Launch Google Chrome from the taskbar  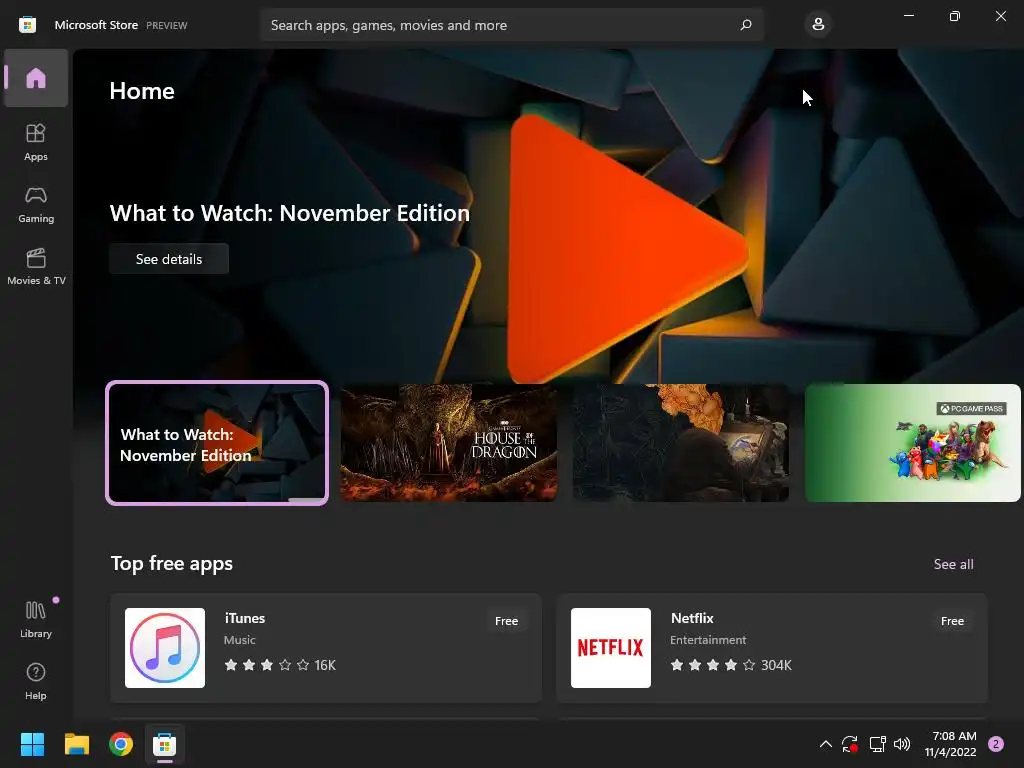[x=121, y=744]
